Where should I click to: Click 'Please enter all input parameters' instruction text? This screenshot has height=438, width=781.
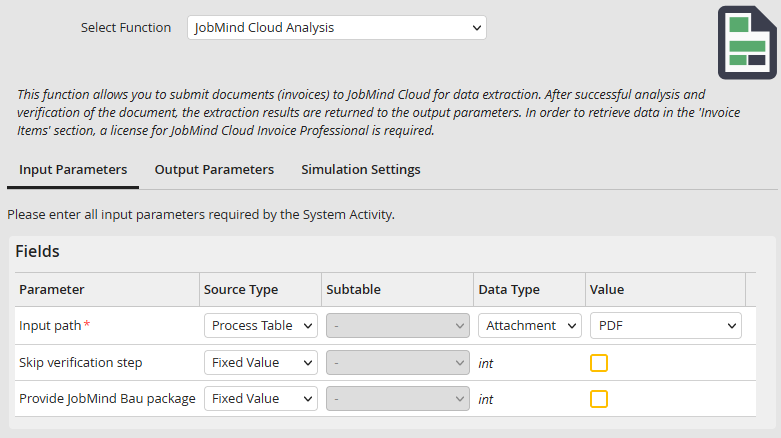(201, 215)
